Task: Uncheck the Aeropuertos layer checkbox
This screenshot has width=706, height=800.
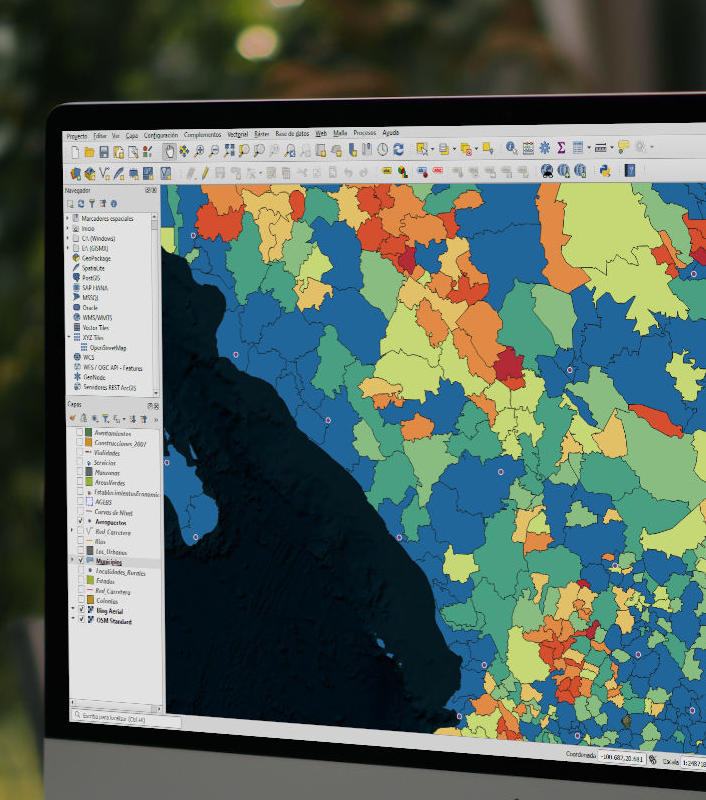Action: coord(81,521)
